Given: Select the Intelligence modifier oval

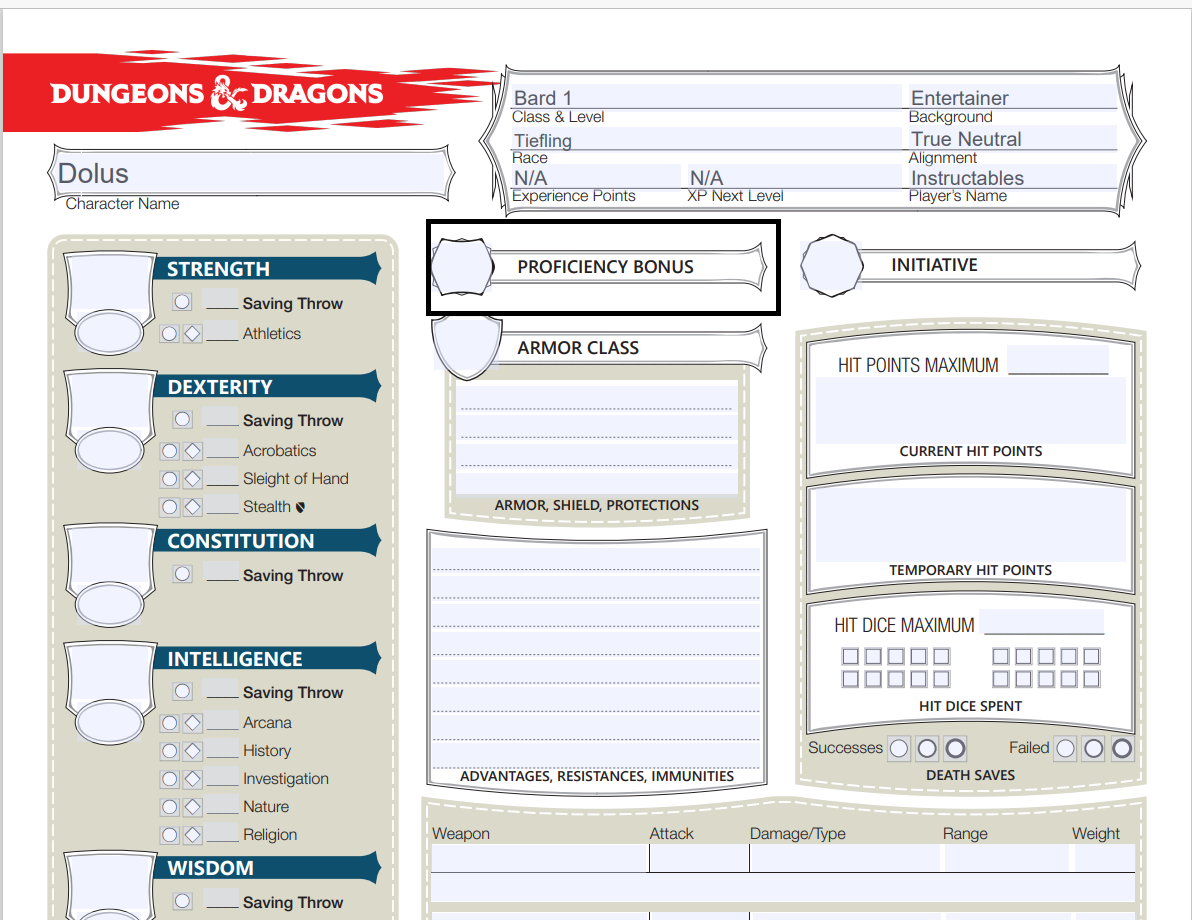Looking at the screenshot, I should point(109,722).
